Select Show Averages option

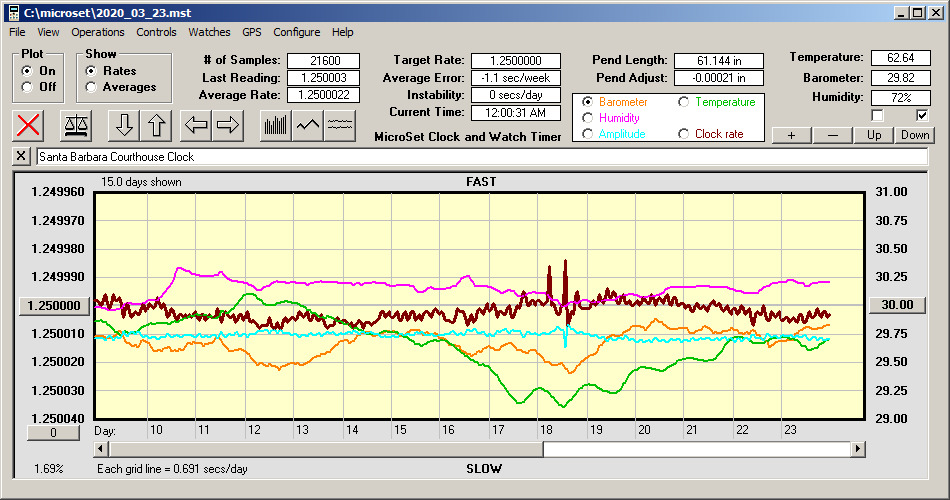(x=91, y=87)
